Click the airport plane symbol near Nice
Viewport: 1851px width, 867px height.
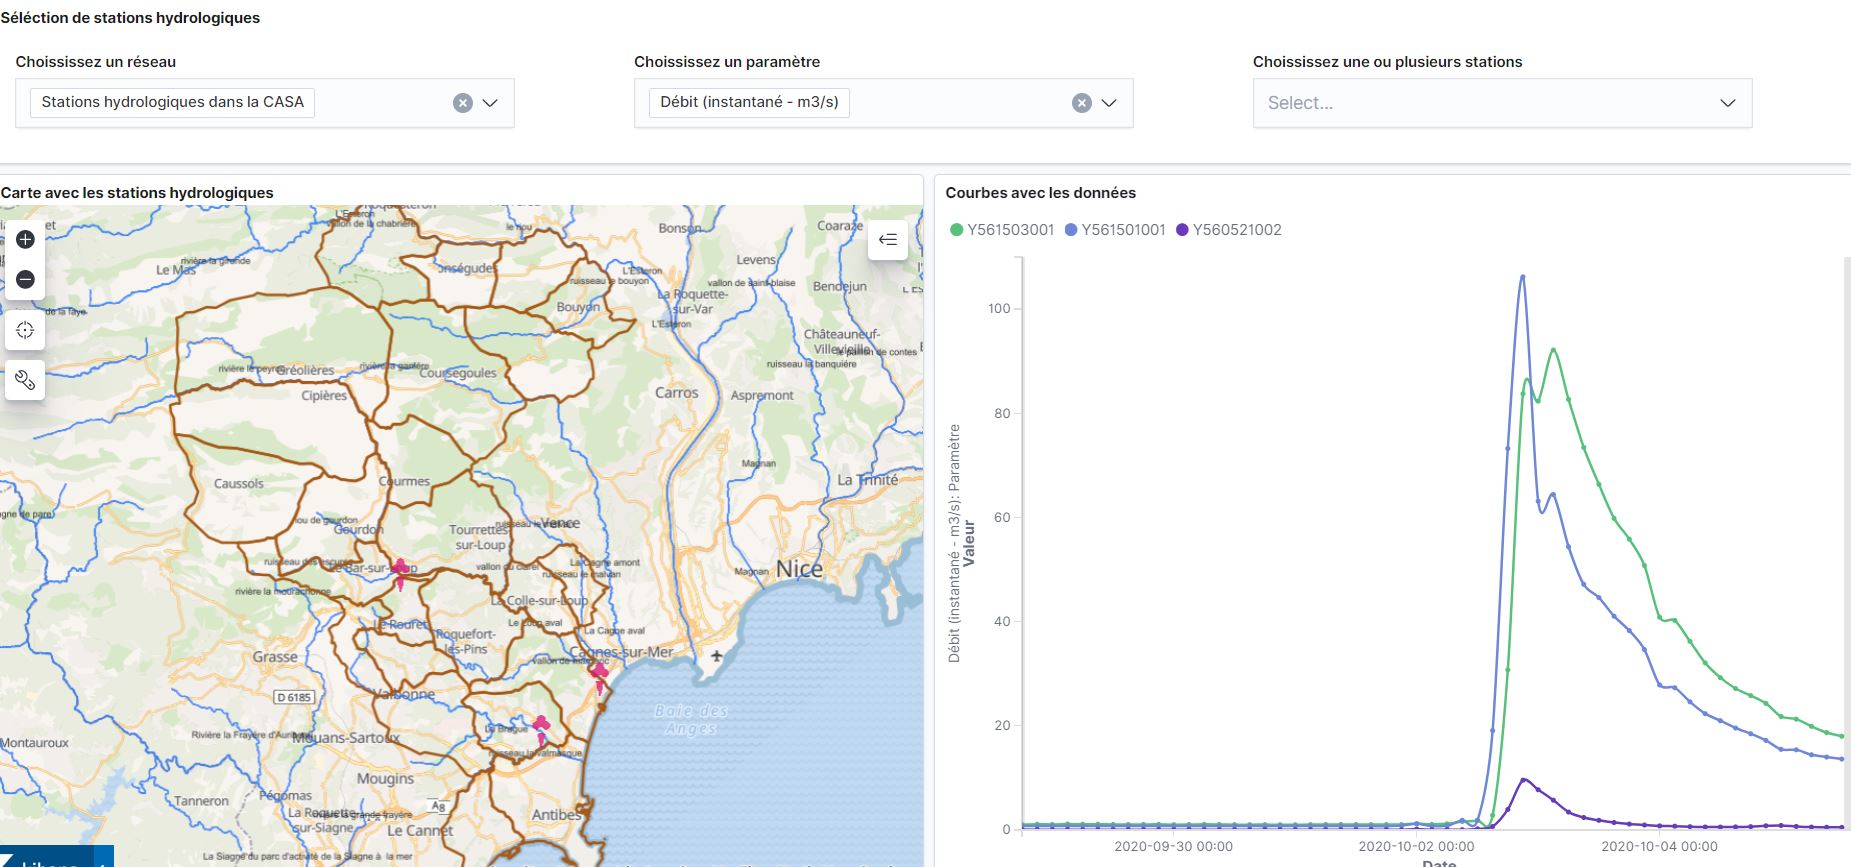716,657
